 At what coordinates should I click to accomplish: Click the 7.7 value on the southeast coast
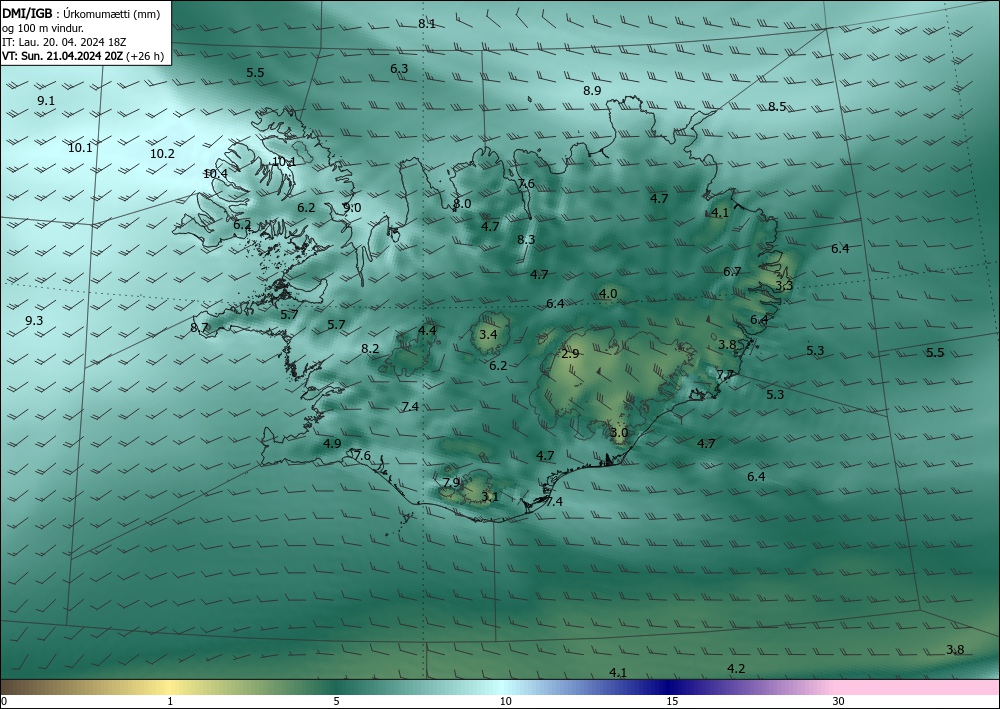tap(724, 375)
